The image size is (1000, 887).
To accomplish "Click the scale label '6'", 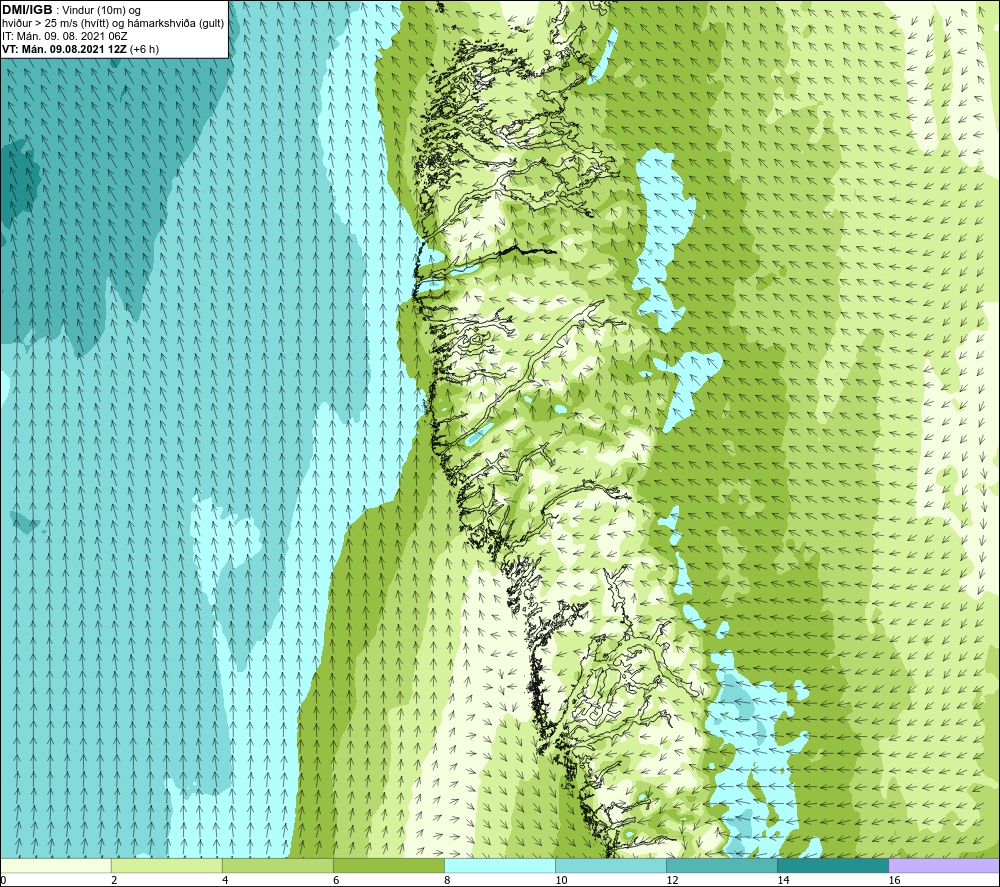I will (336, 881).
